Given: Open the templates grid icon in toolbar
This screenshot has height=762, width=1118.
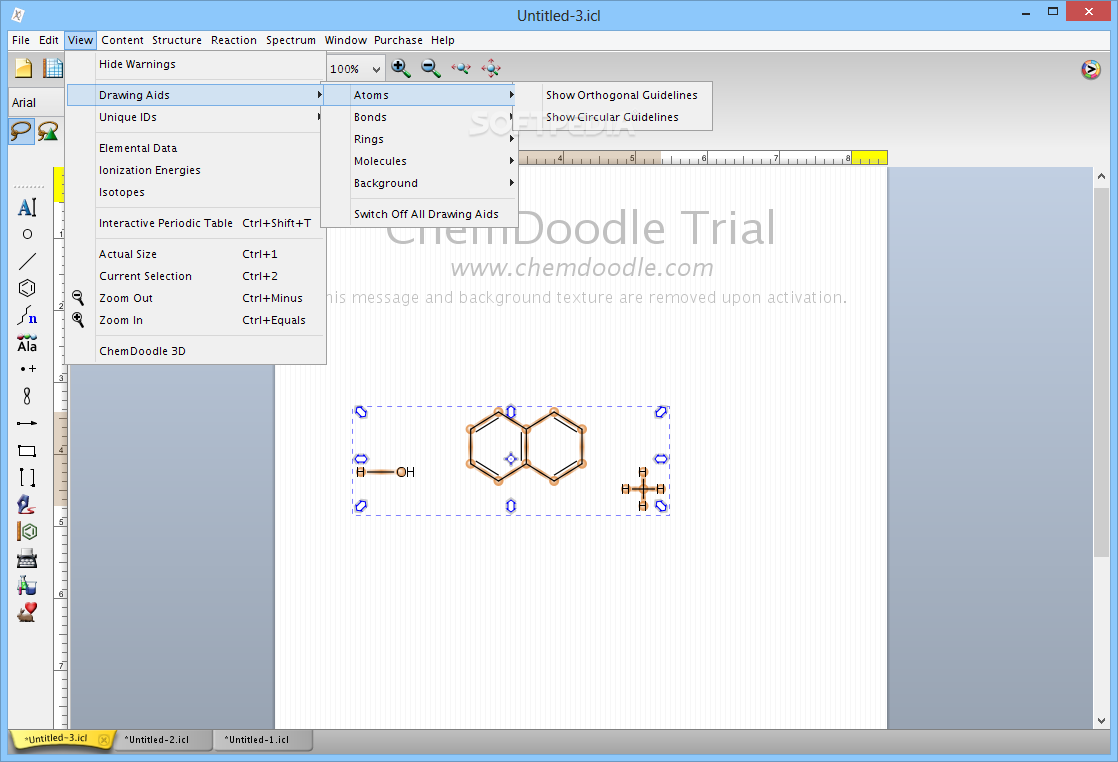Looking at the screenshot, I should coord(53,68).
